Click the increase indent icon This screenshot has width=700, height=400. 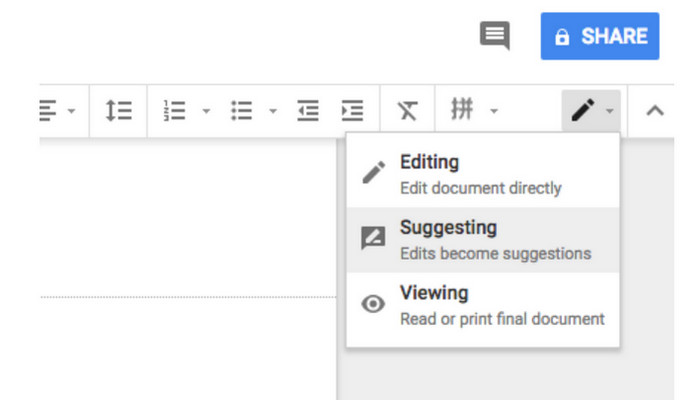click(x=352, y=110)
